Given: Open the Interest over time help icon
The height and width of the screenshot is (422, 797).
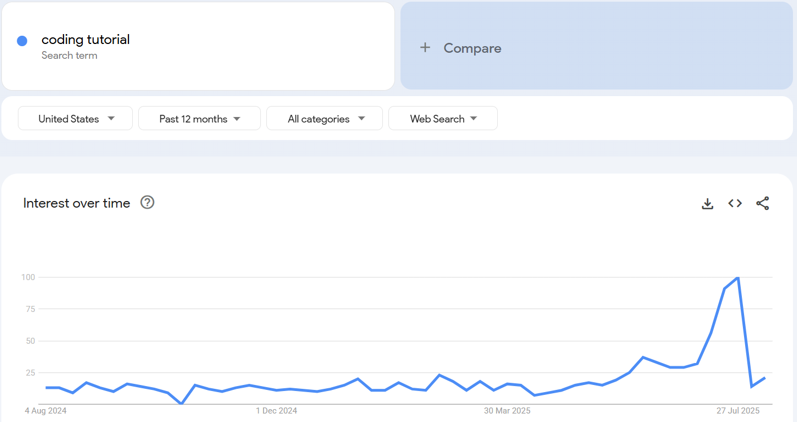Looking at the screenshot, I should click(148, 203).
